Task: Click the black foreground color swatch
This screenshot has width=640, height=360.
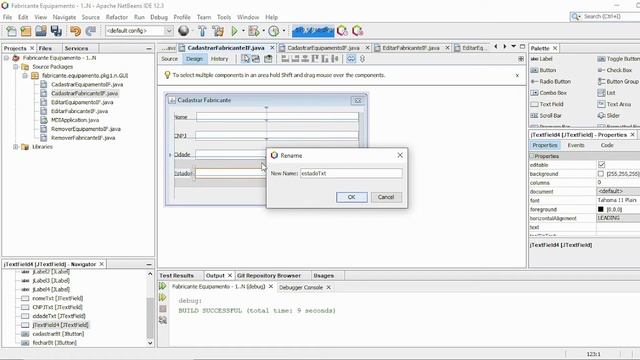Action: pos(601,209)
